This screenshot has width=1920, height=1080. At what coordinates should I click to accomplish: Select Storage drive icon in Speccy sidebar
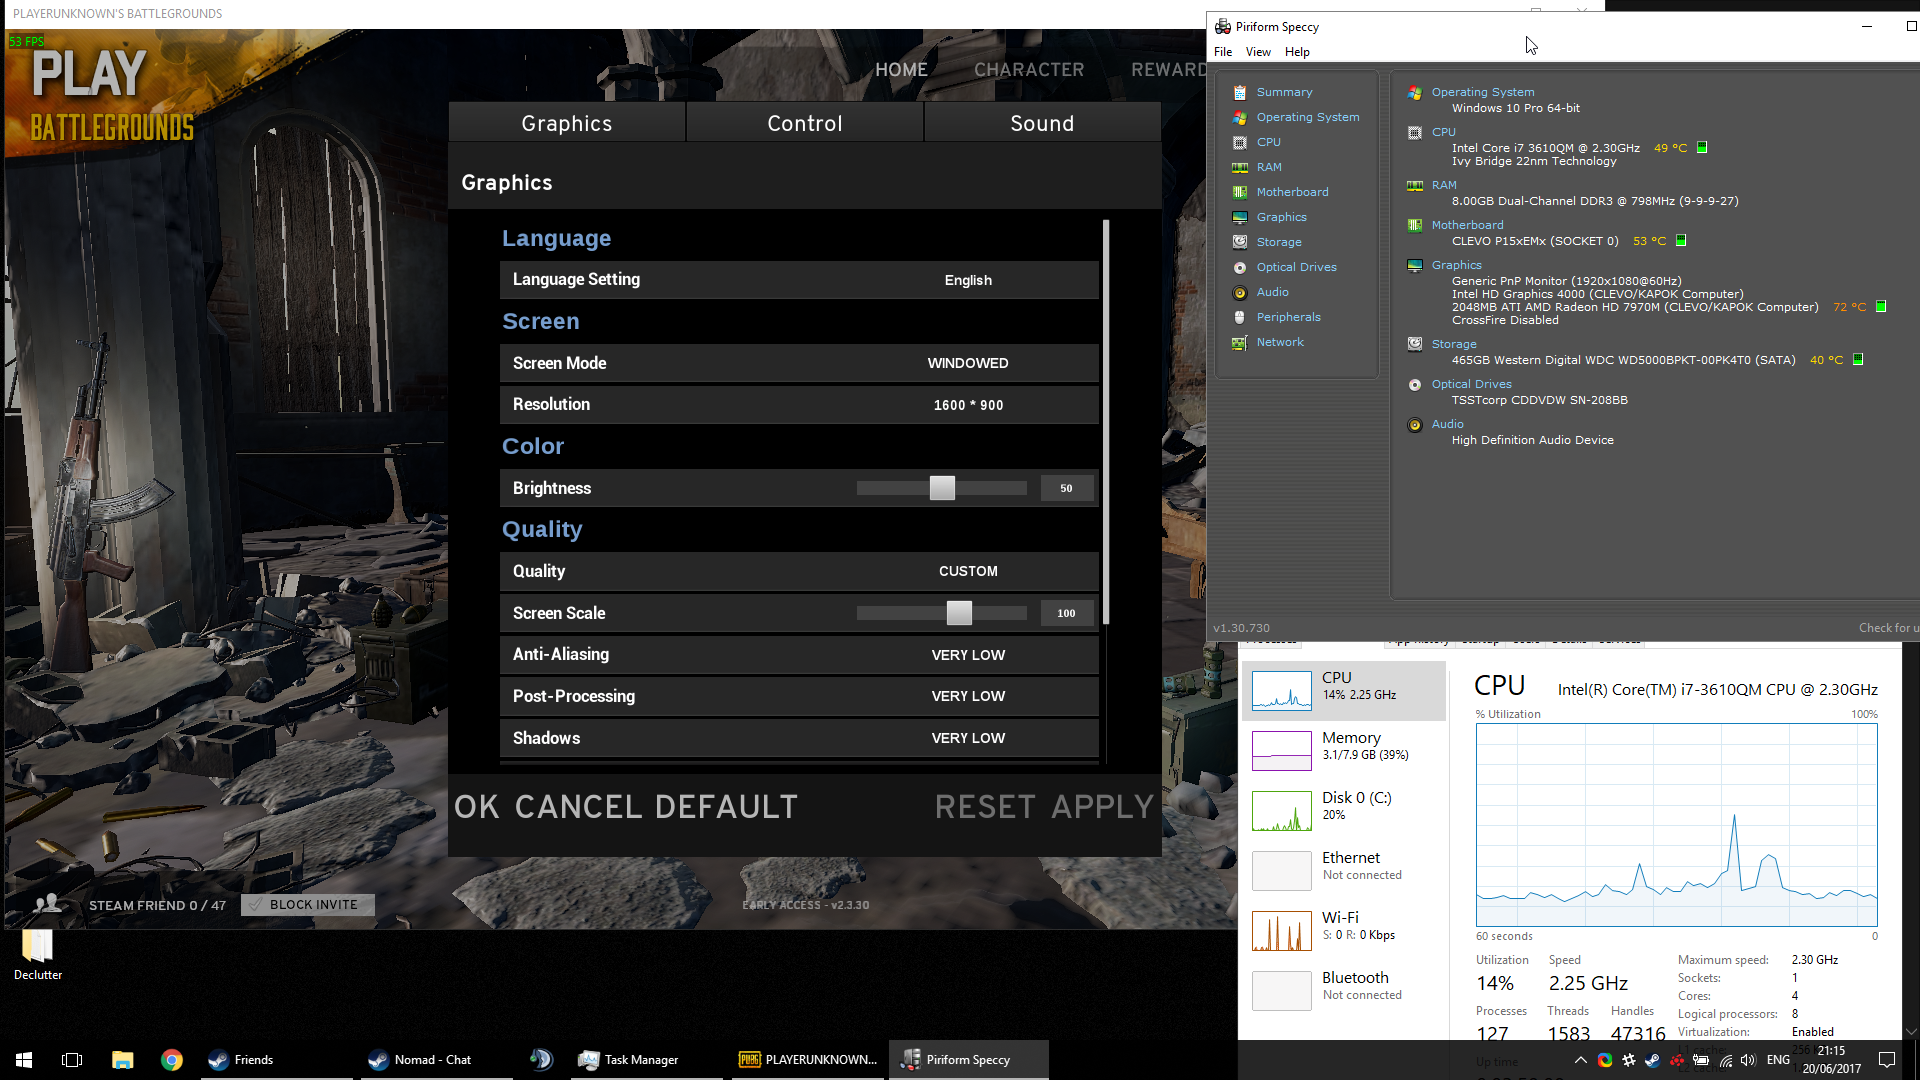coord(1240,242)
